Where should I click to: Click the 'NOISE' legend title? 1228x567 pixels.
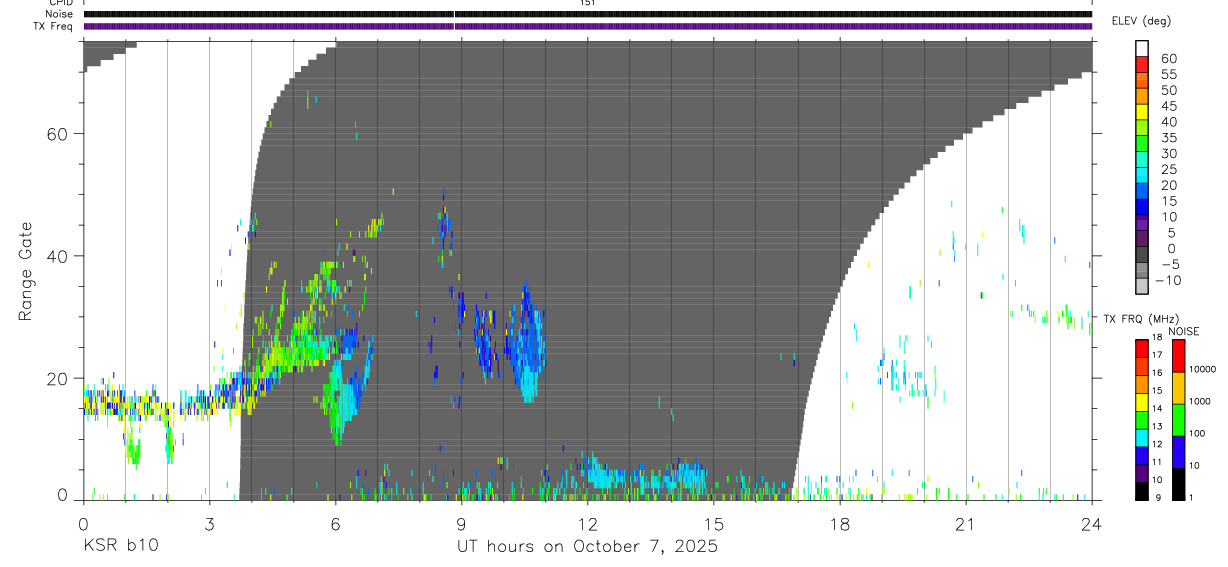pos(1184,331)
